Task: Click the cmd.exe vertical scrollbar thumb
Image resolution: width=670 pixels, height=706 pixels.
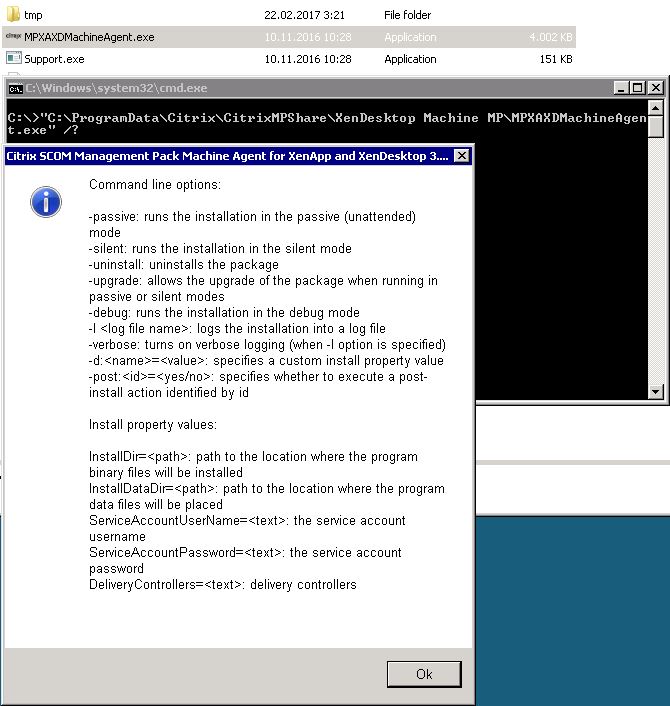Action: point(655,127)
